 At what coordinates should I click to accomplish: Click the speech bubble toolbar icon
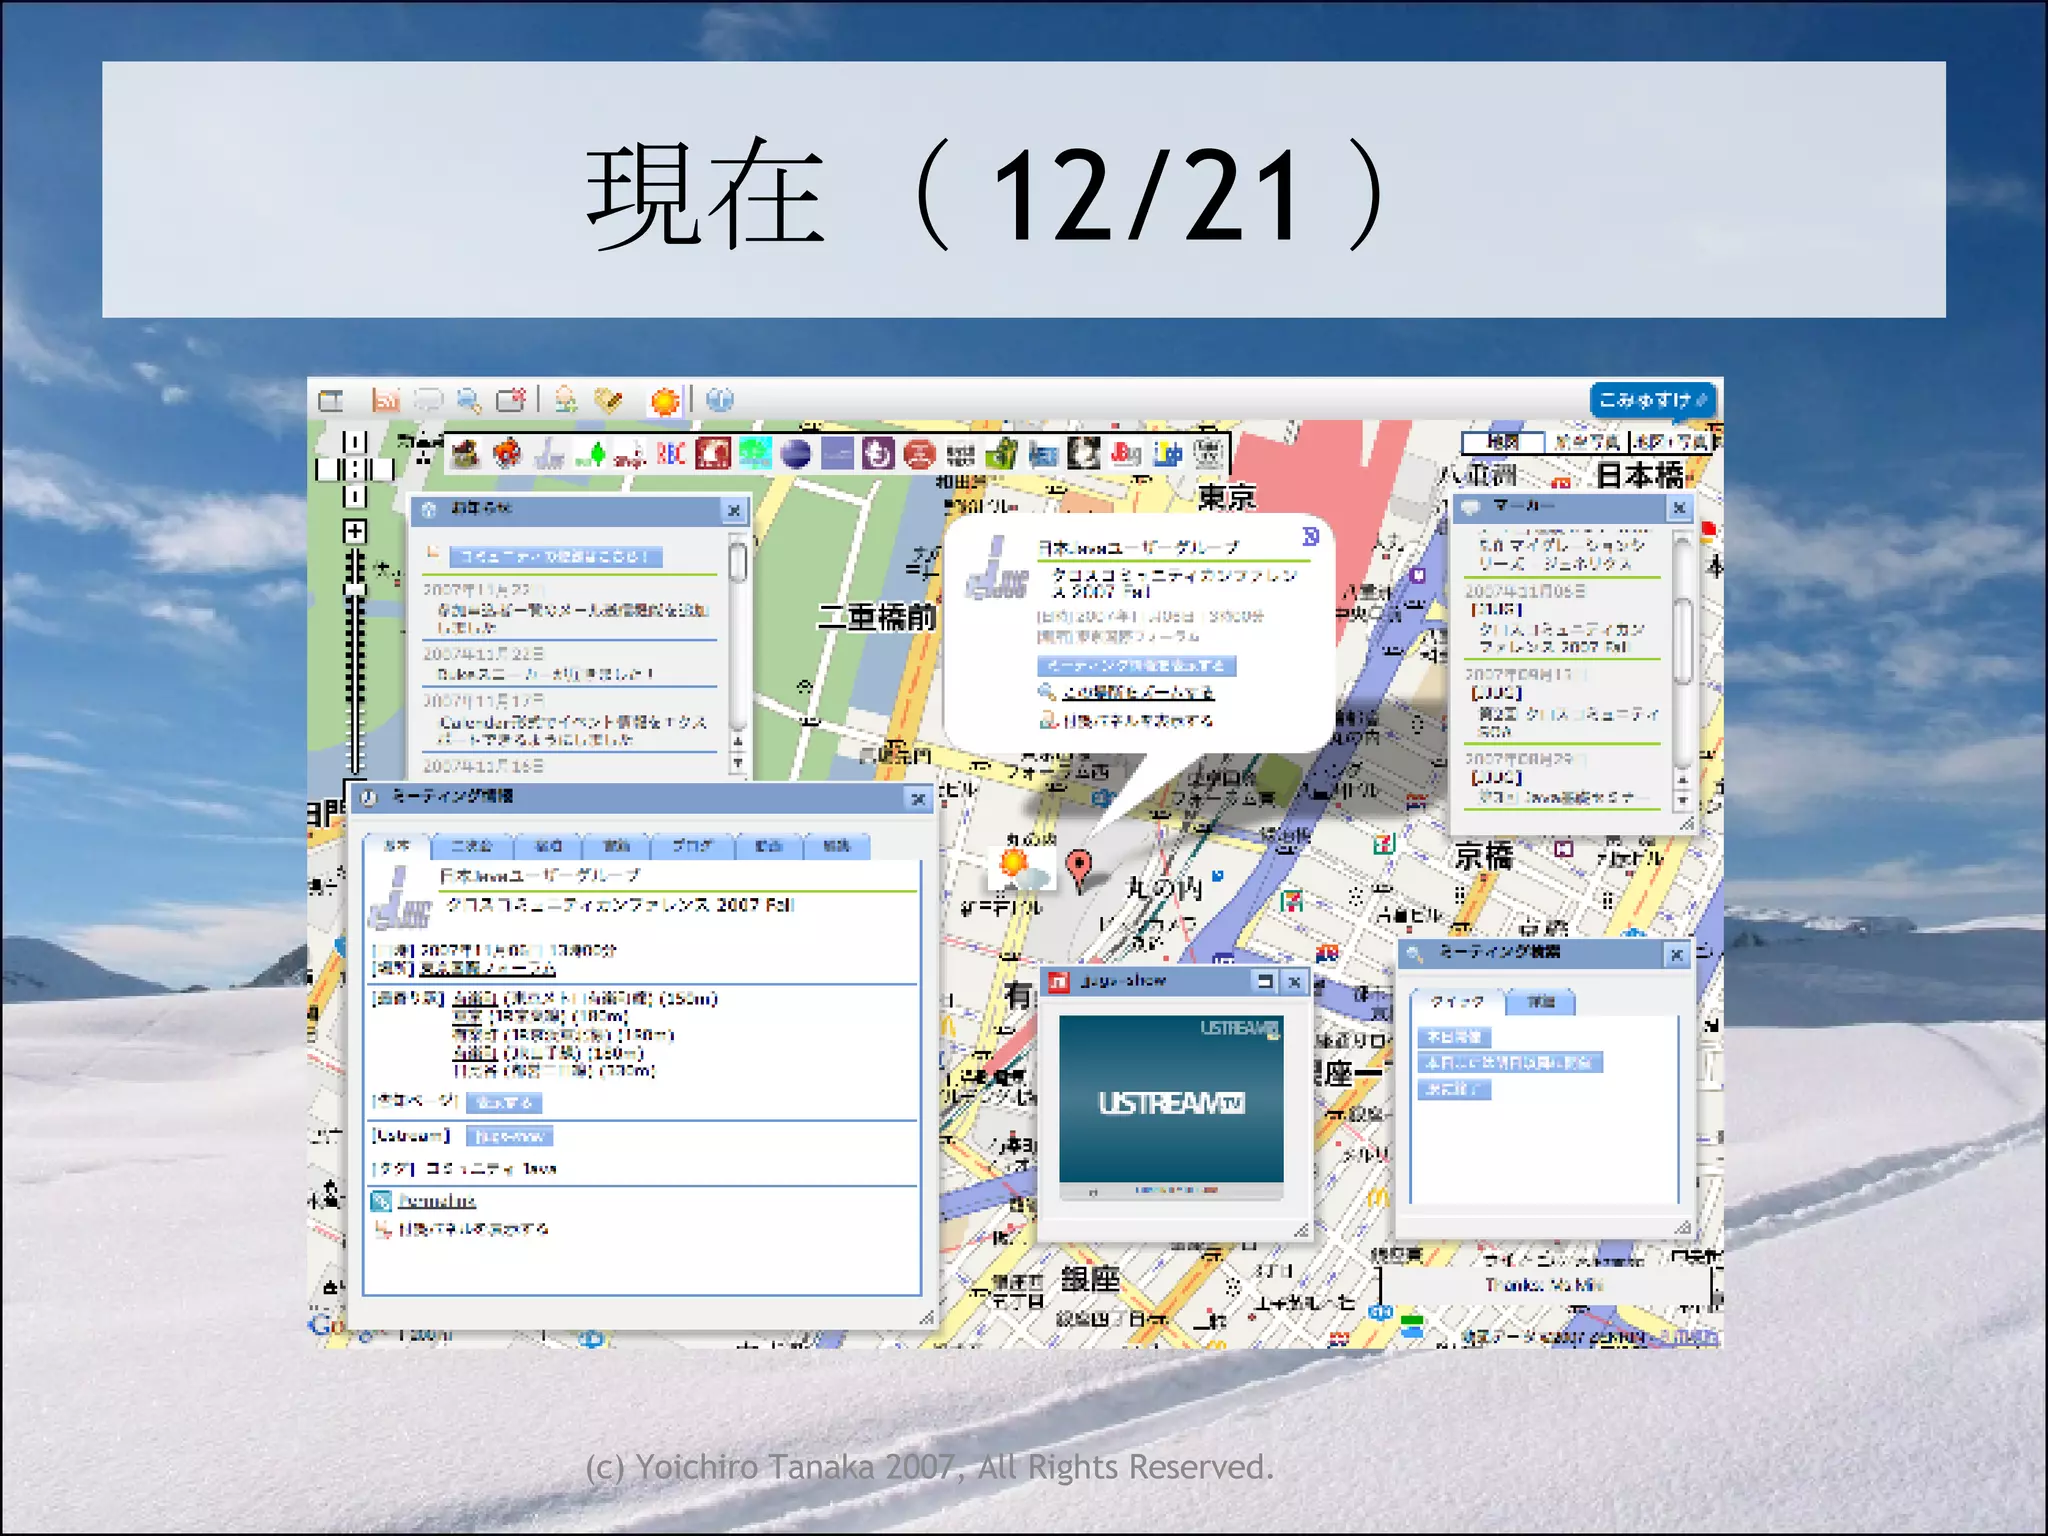click(428, 401)
